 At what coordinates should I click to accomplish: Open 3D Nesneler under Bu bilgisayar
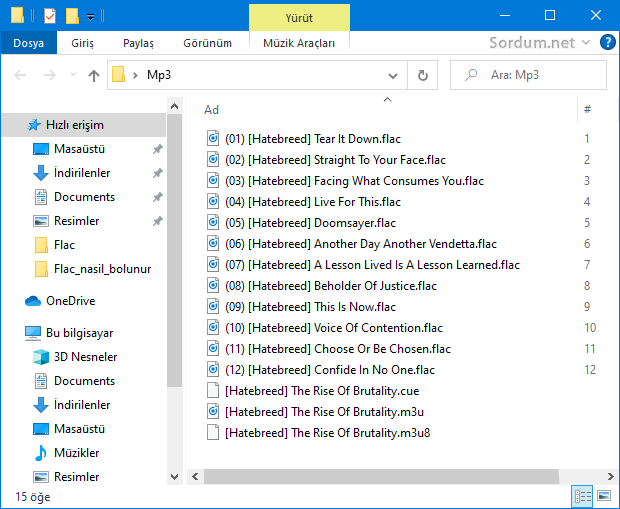[85, 357]
